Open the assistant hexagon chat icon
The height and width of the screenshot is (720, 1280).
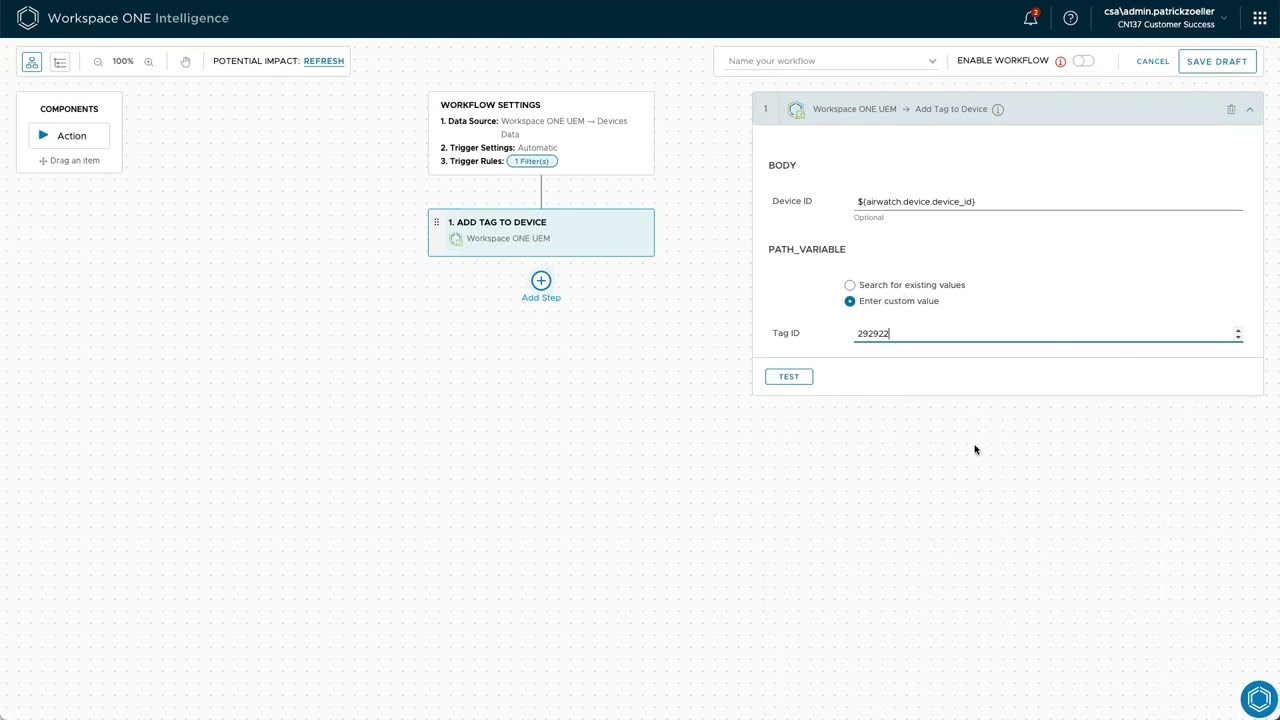(1259, 699)
